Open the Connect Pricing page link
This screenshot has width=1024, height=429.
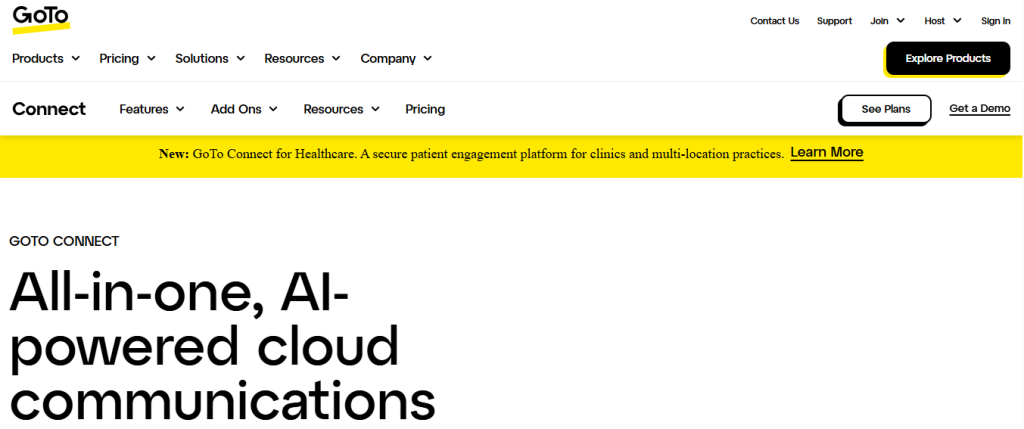425,109
